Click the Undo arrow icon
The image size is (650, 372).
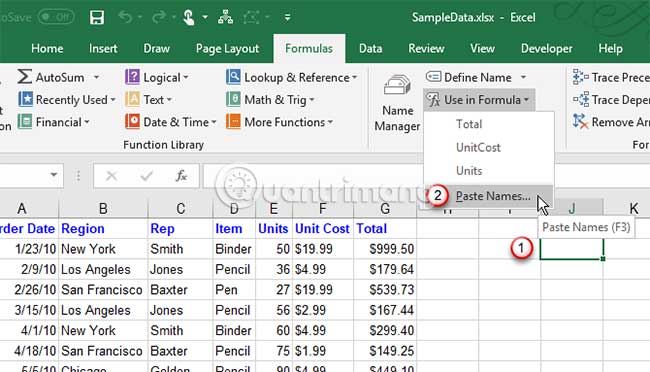(125, 17)
